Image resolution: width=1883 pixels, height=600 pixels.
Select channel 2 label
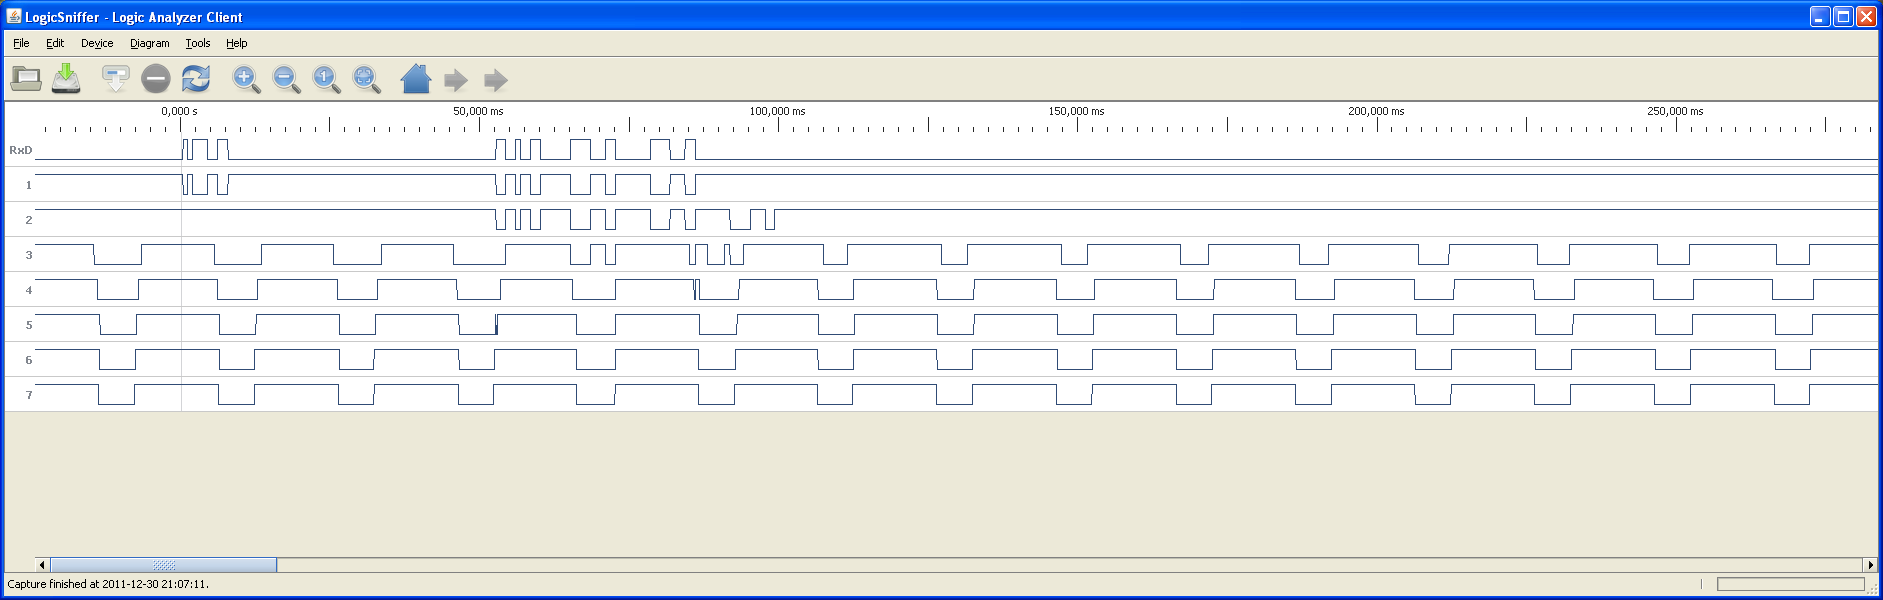29,220
